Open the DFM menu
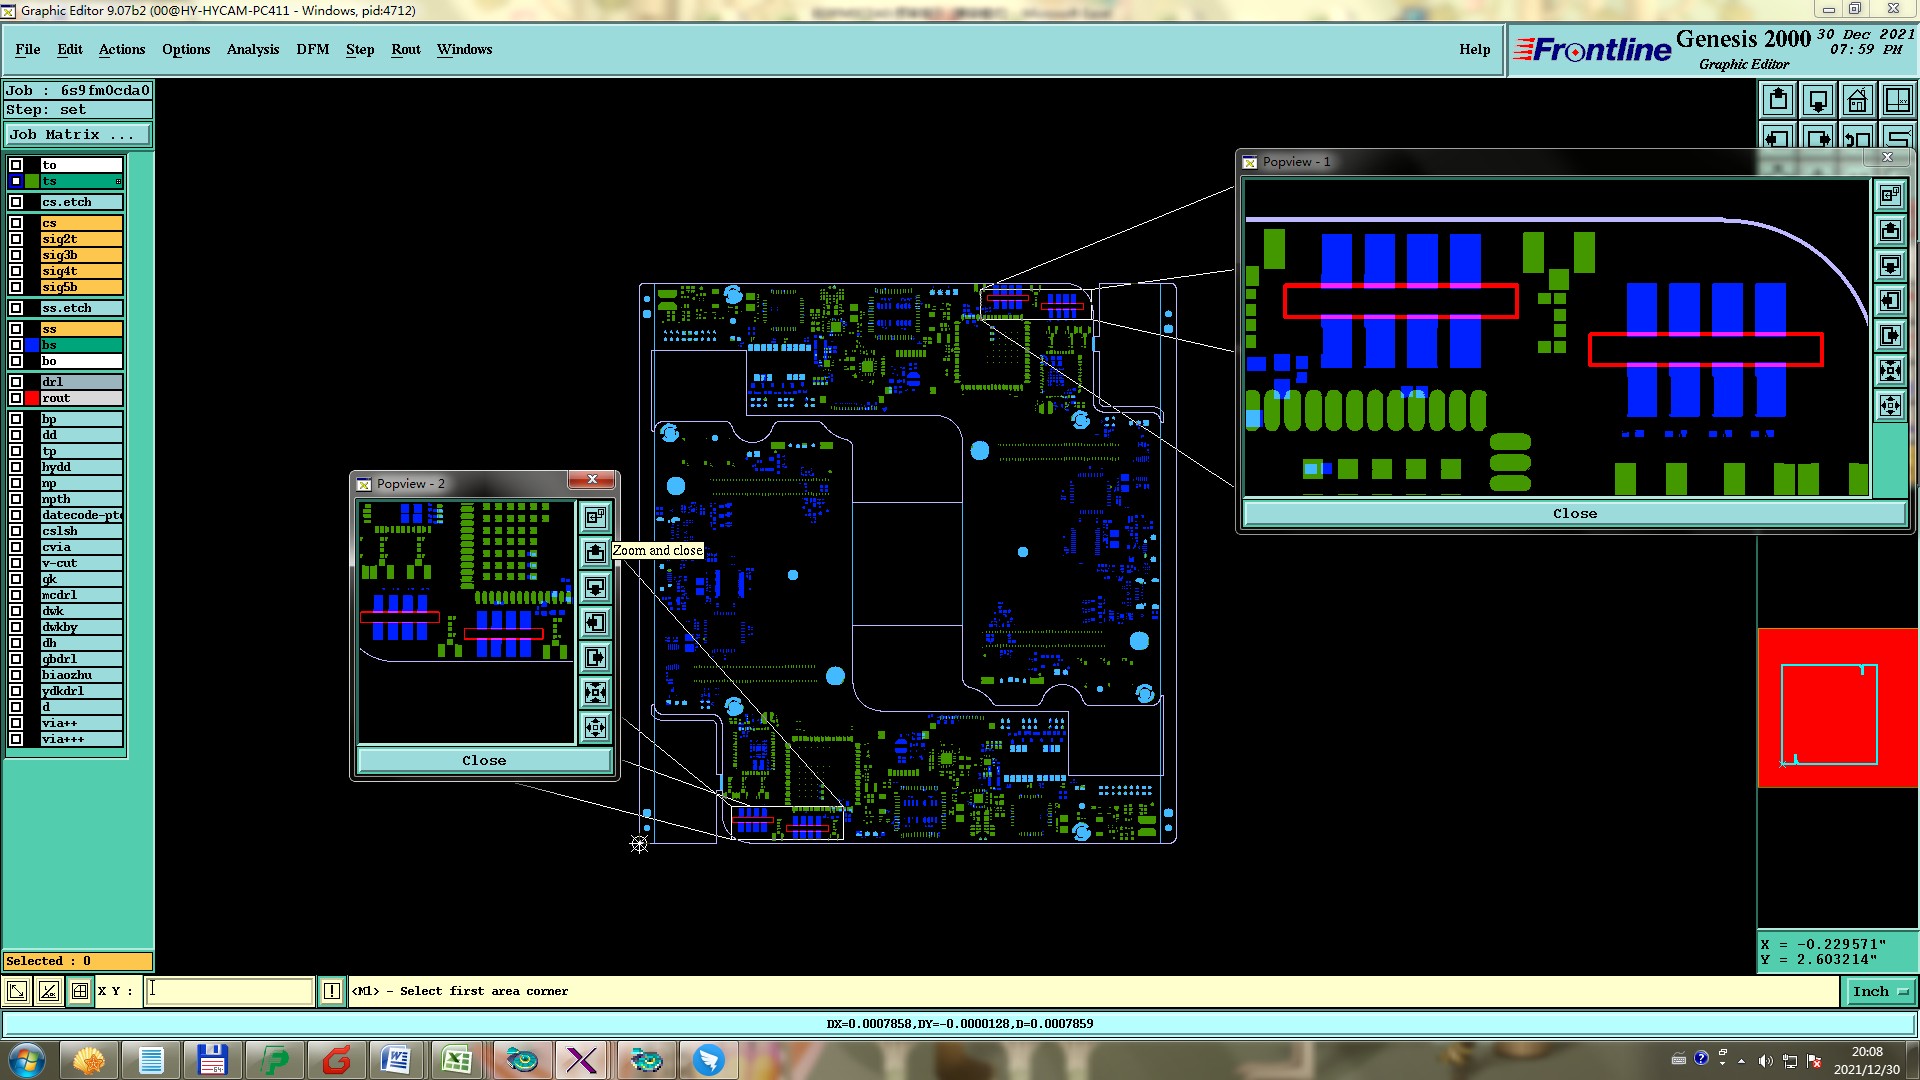The height and width of the screenshot is (1080, 1920). click(312, 49)
